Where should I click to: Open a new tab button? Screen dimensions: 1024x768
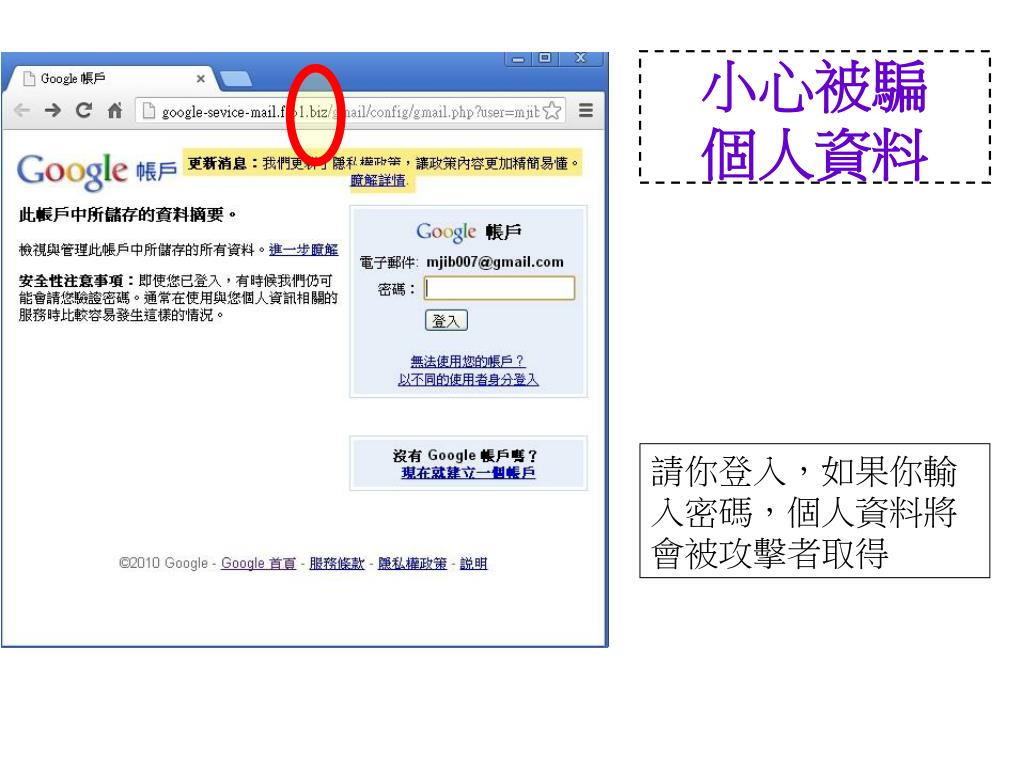point(236,79)
